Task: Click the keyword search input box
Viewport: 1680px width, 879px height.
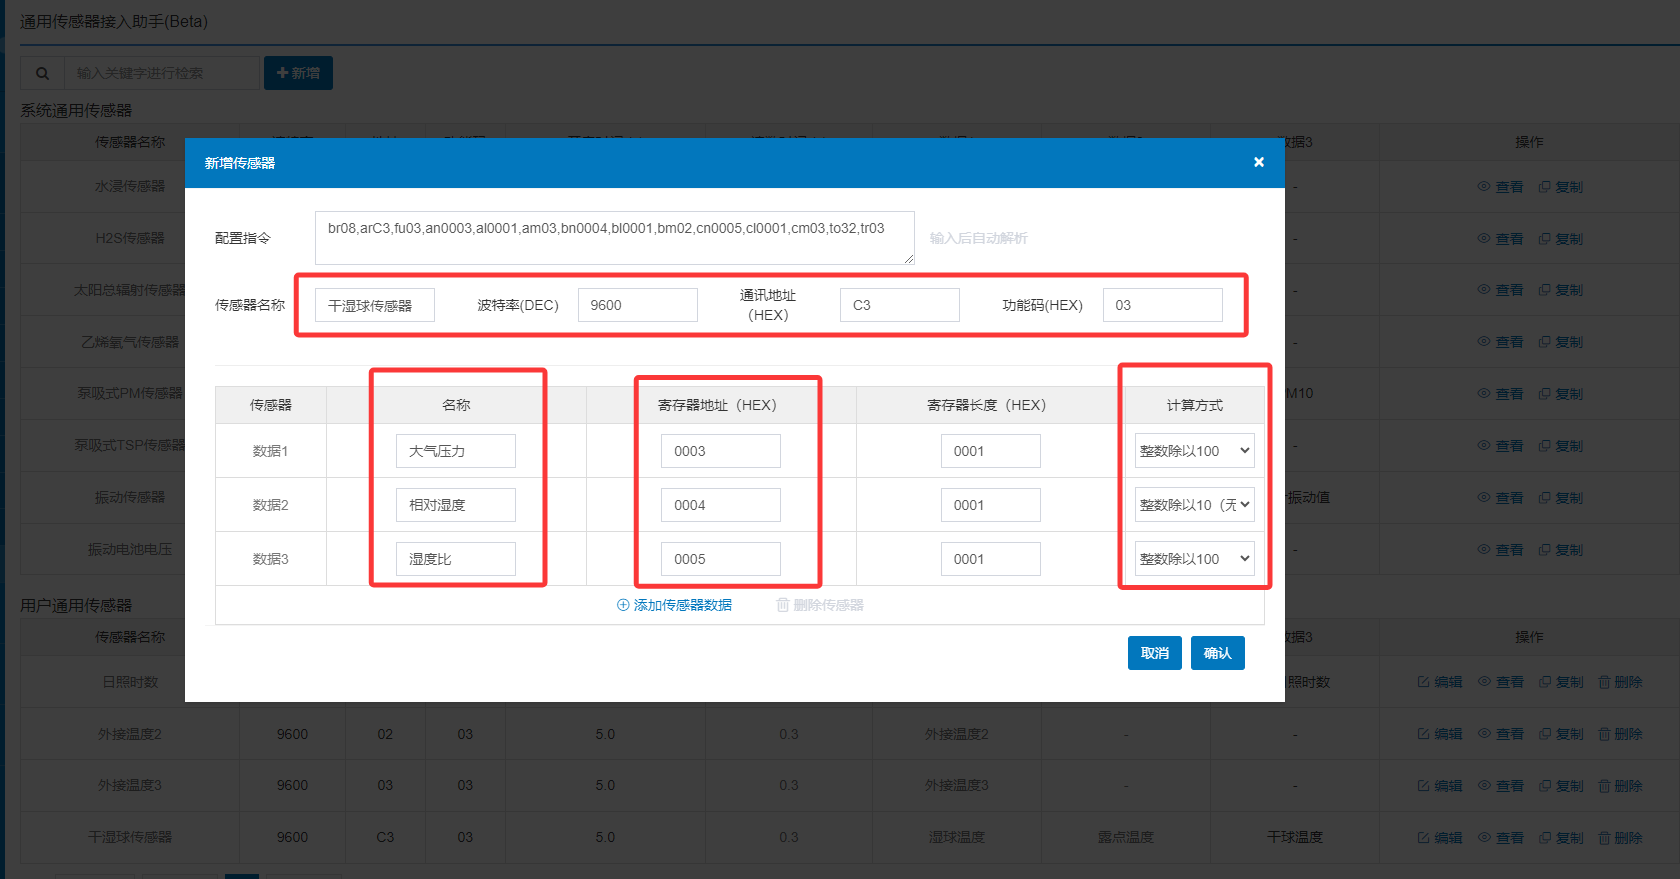Action: coord(161,73)
